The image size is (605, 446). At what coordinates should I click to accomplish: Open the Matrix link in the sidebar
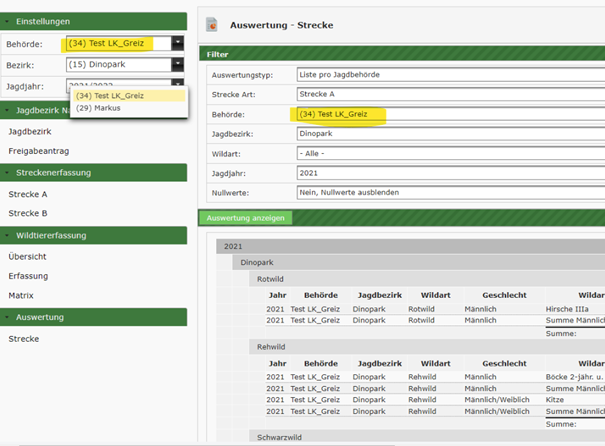click(22, 296)
